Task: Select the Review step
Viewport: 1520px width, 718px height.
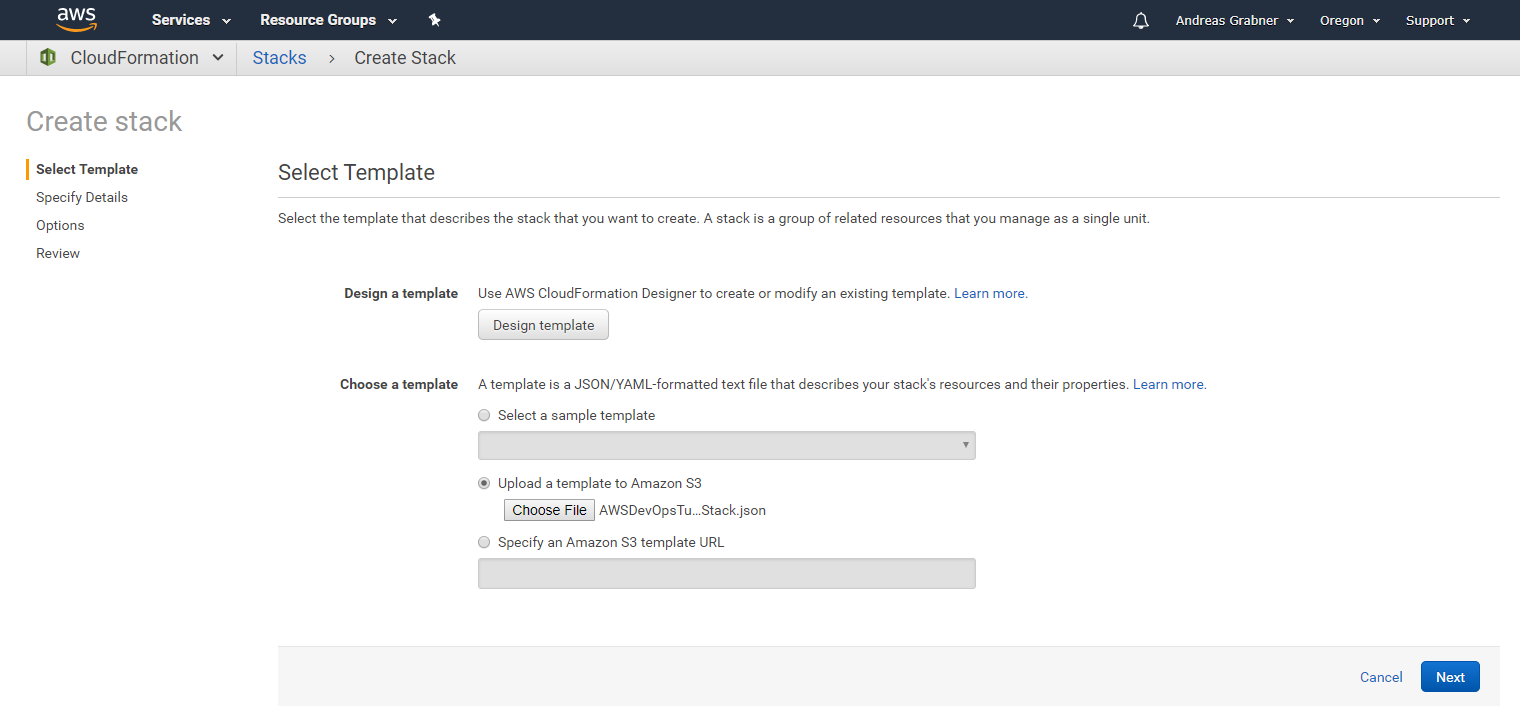Action: click(x=58, y=253)
